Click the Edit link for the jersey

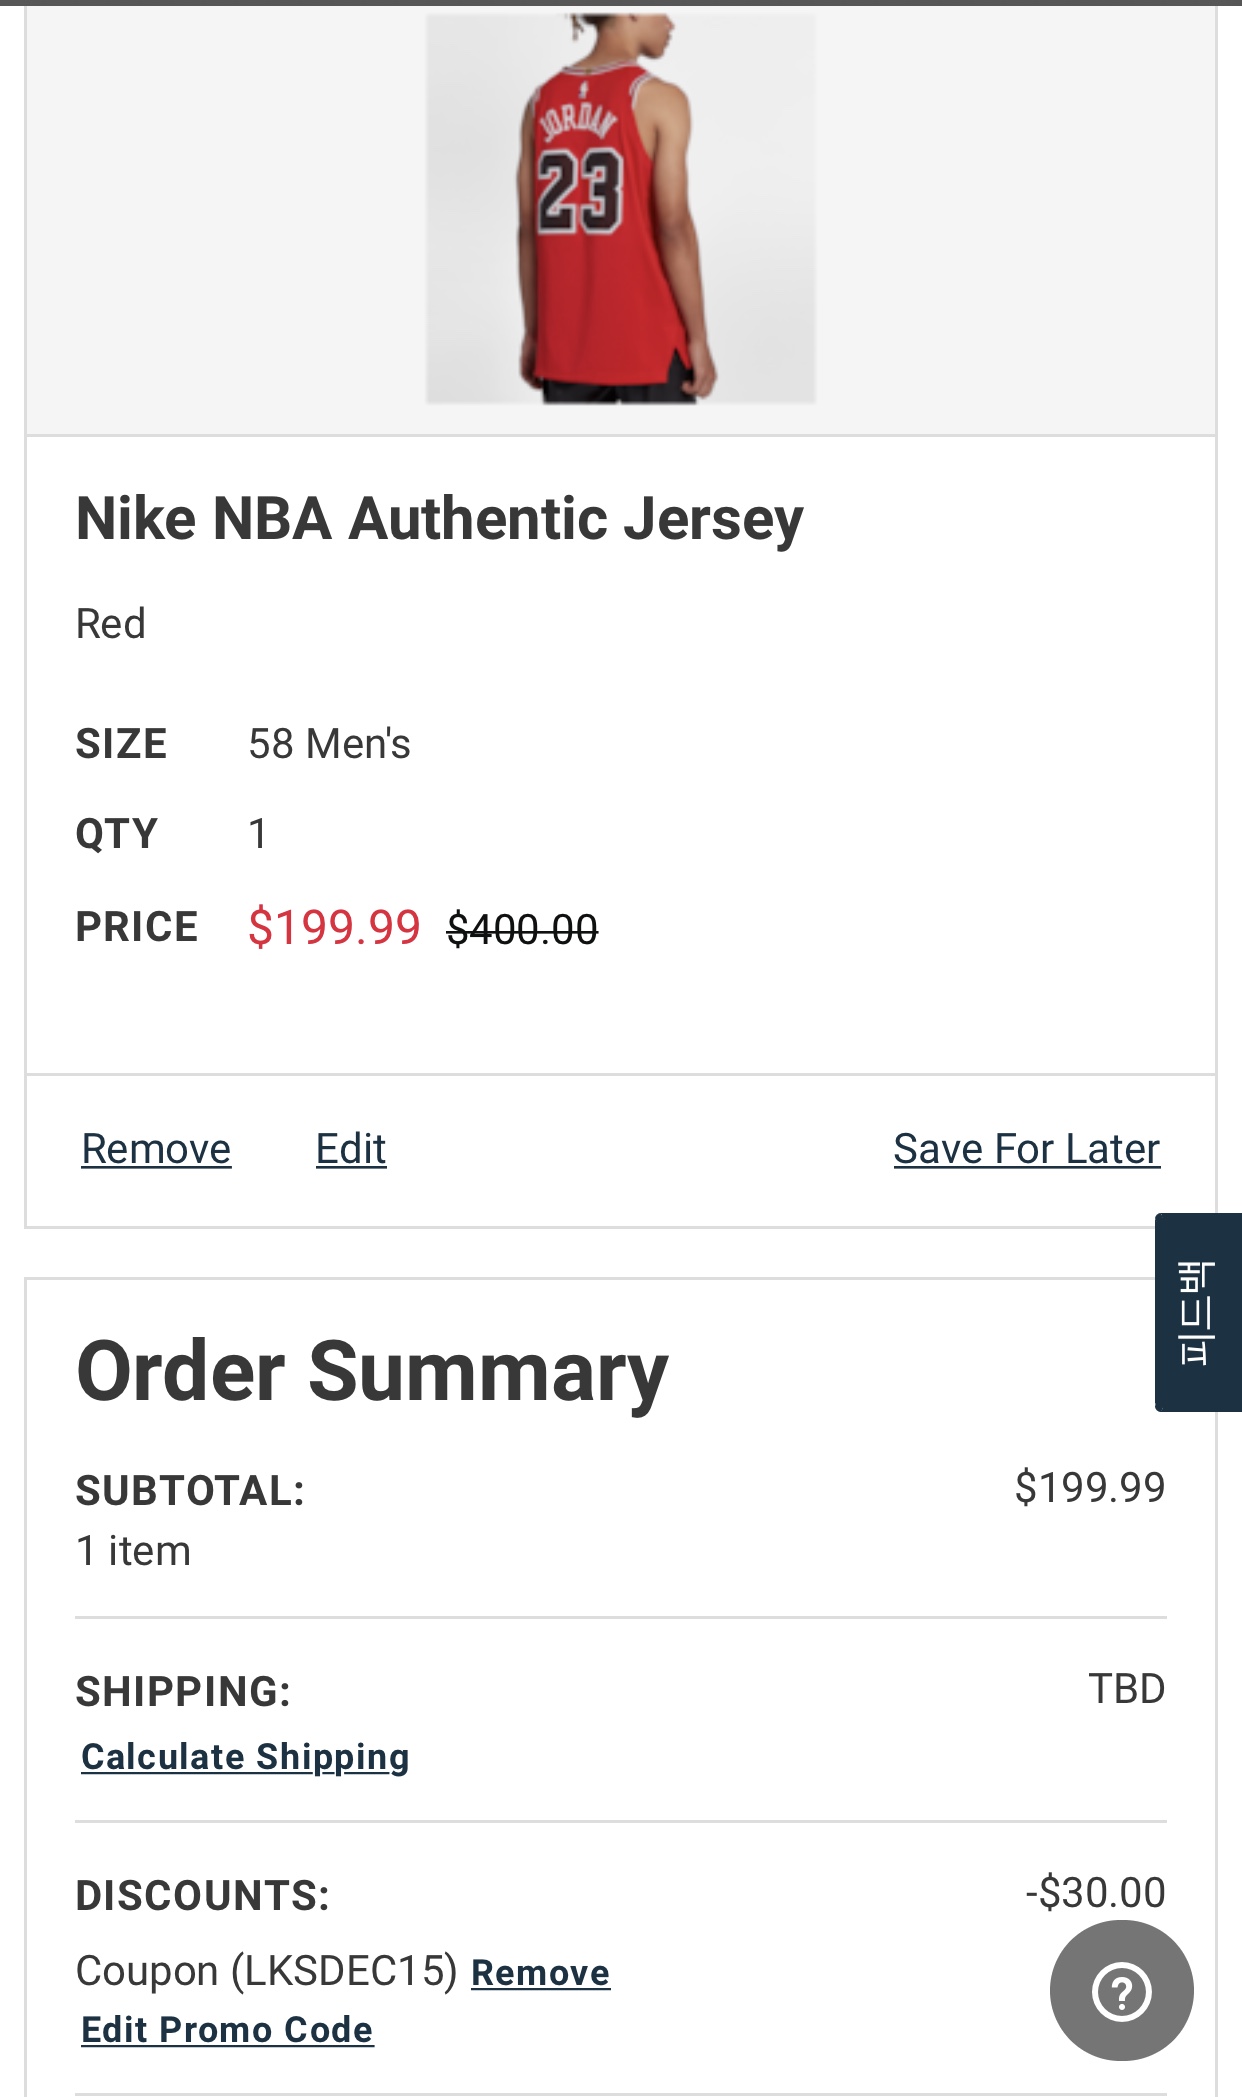pos(351,1149)
